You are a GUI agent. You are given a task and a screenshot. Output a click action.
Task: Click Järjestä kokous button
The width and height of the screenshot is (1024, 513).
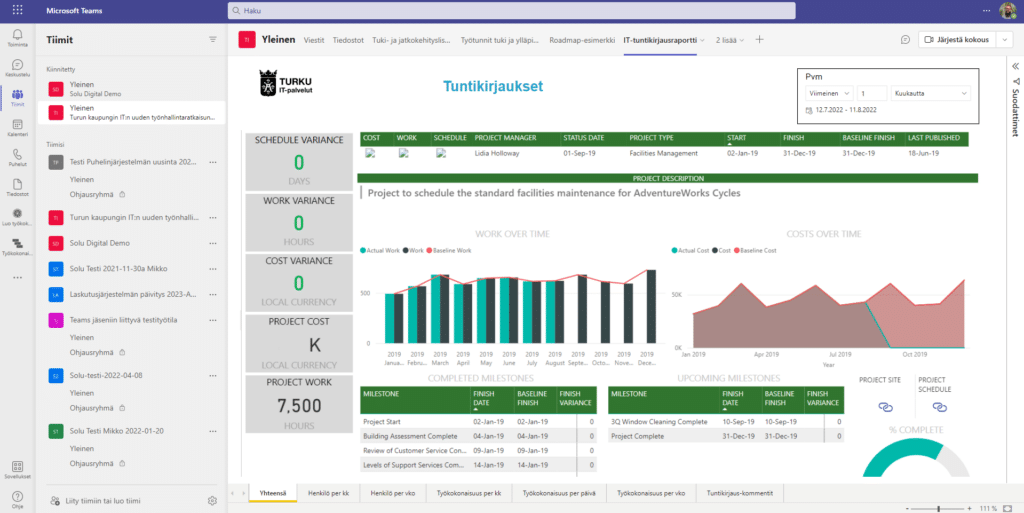(x=958, y=40)
